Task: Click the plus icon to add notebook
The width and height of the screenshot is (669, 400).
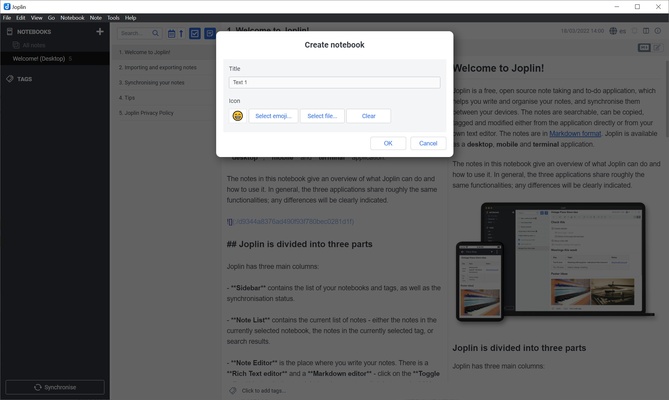Action: [100, 32]
